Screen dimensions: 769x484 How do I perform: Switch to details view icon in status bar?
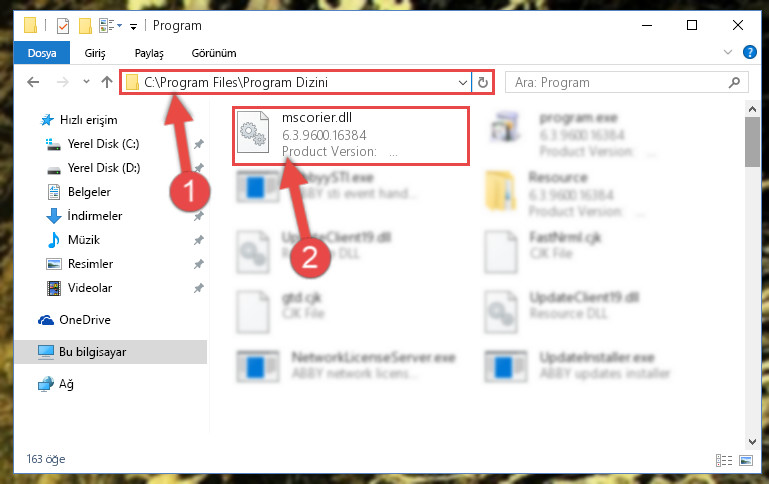tap(724, 460)
